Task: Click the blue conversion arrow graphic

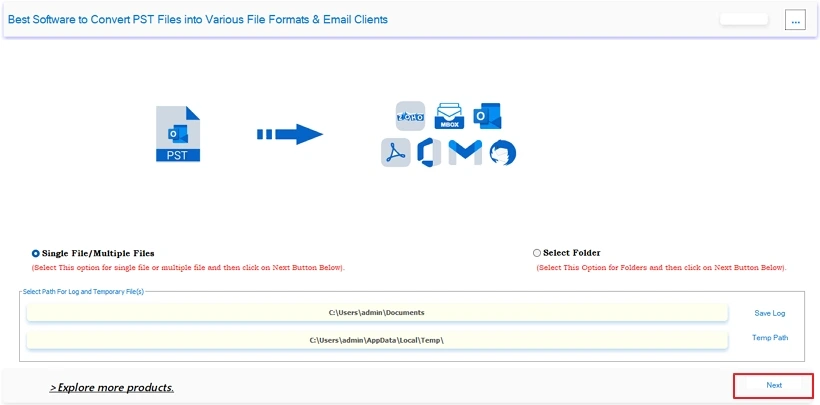Action: [290, 134]
